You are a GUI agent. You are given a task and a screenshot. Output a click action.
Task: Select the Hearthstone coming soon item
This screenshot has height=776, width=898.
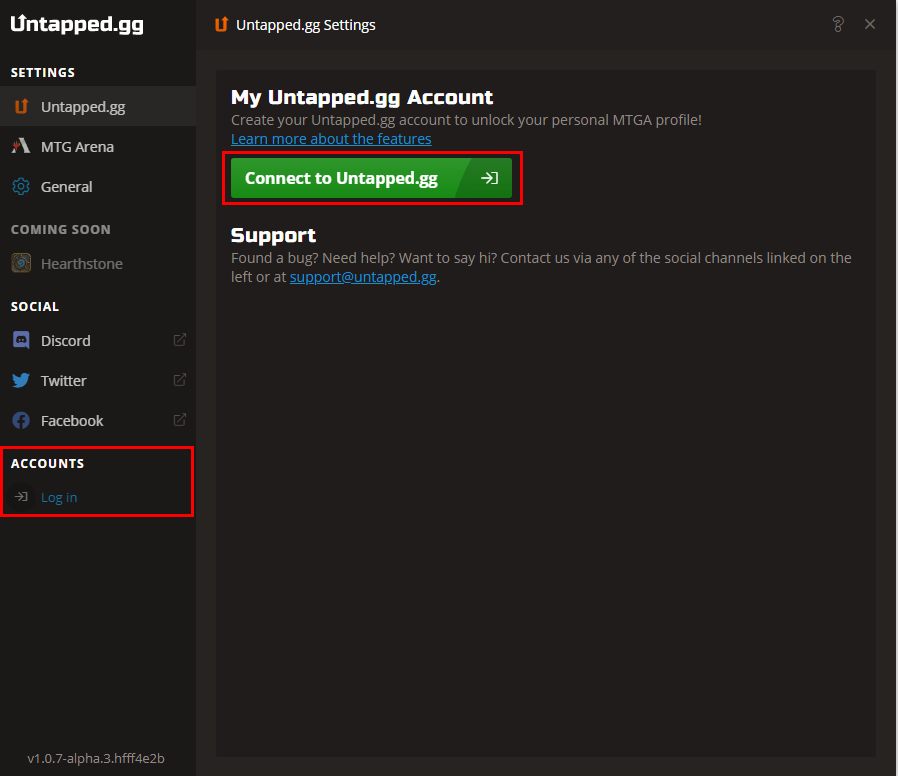[98, 263]
